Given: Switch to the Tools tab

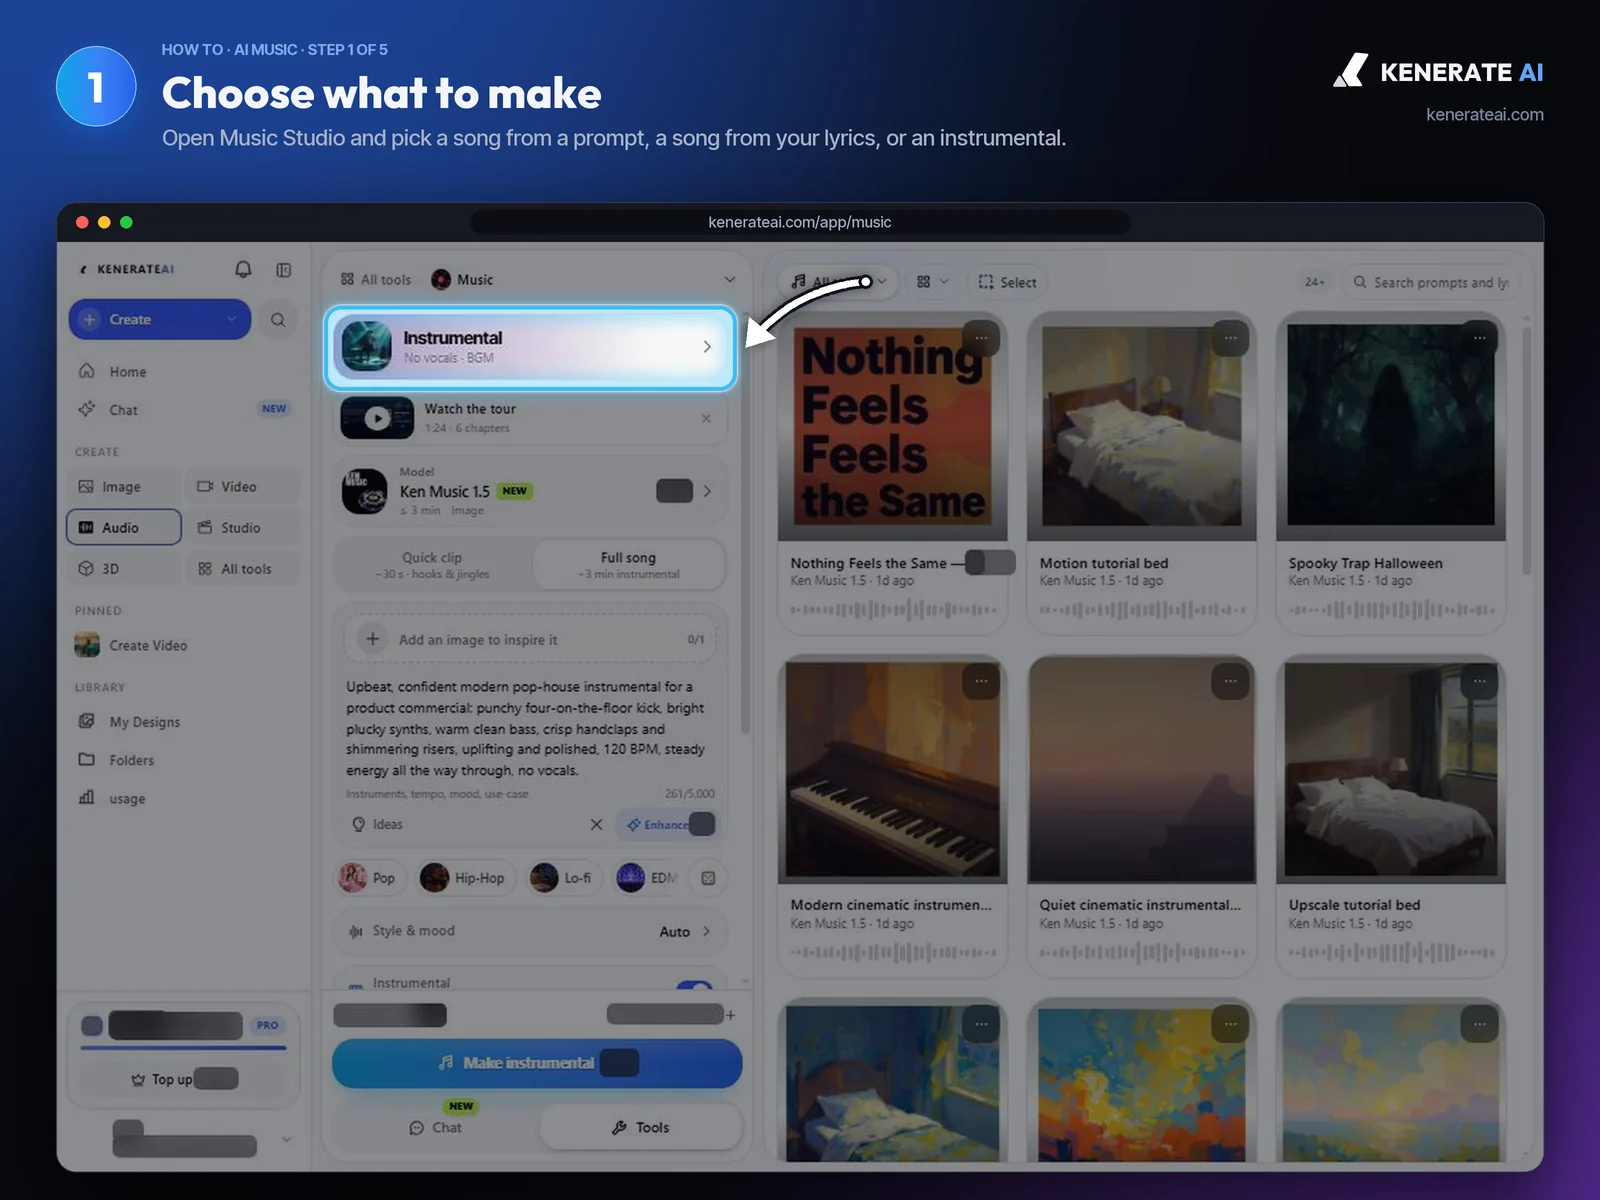Looking at the screenshot, I should pos(640,1128).
